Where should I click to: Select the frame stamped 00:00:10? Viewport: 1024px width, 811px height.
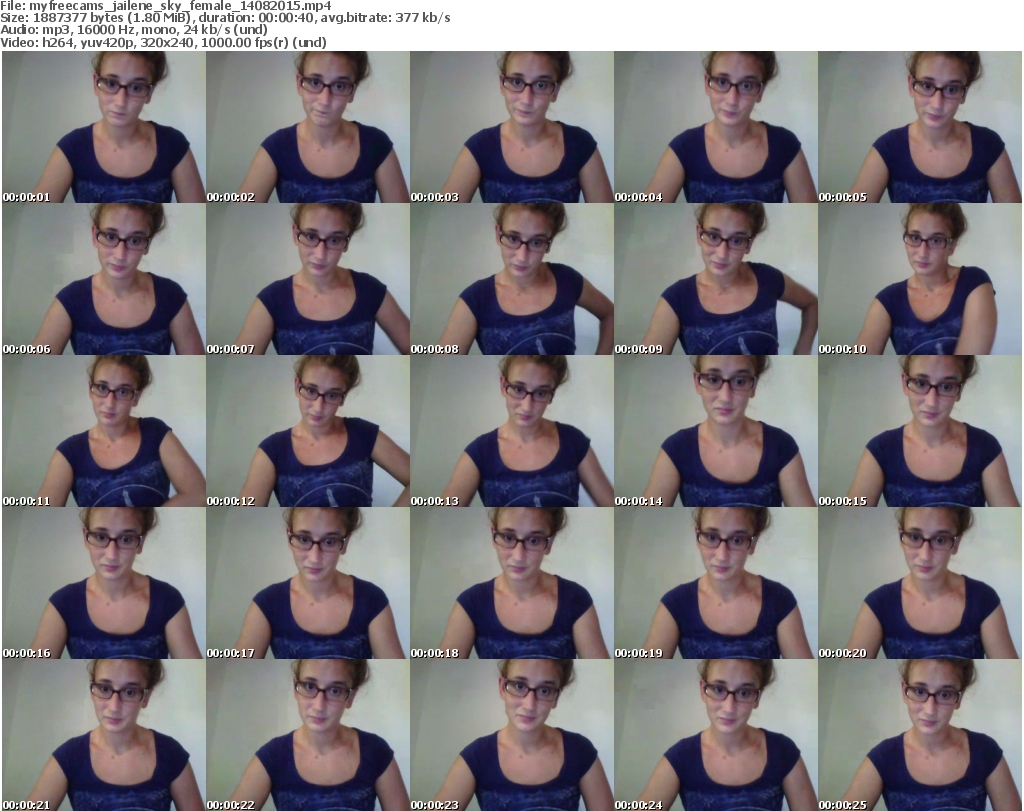(x=920, y=279)
